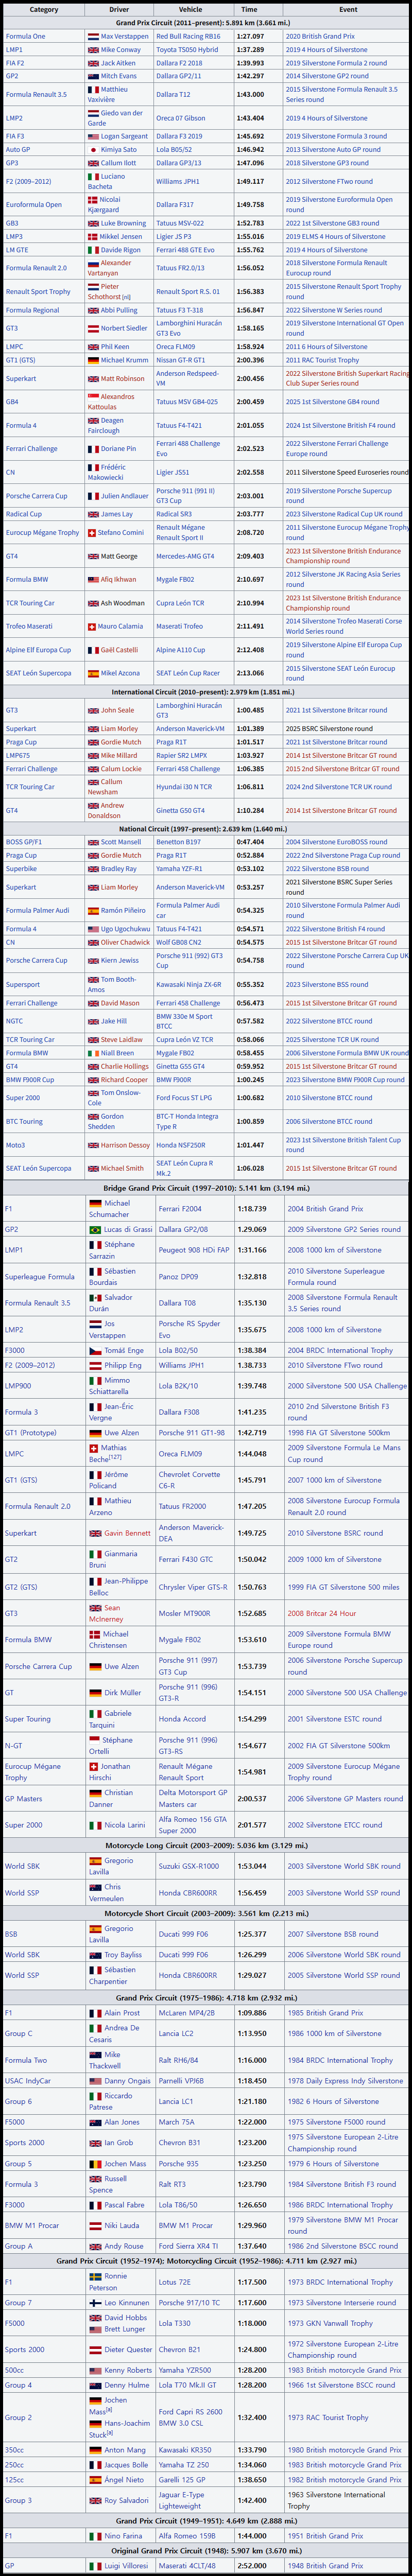The height and width of the screenshot is (2576, 412).
Task: Click the Austrian flag beside Philipp Eng
Action: pyautogui.click(x=96, y=1365)
